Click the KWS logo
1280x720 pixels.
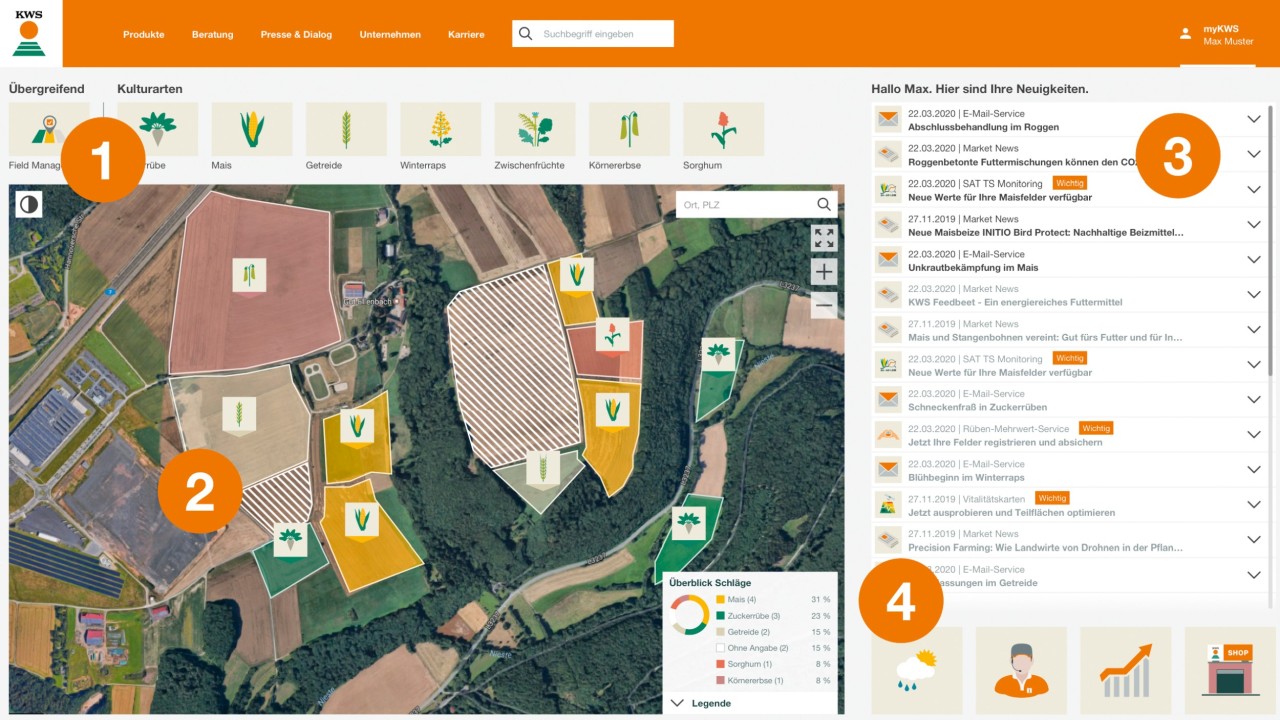coord(30,33)
